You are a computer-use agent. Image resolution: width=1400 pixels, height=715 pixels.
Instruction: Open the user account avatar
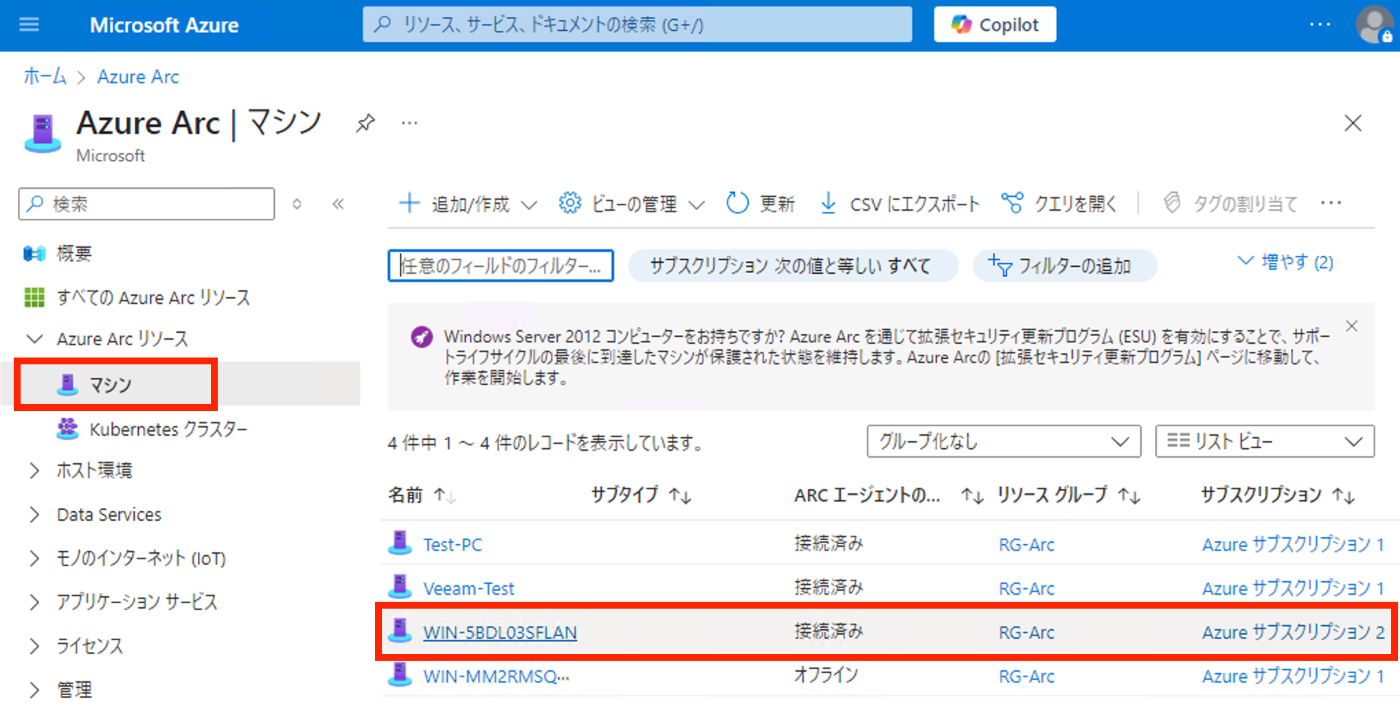(x=1375, y=25)
